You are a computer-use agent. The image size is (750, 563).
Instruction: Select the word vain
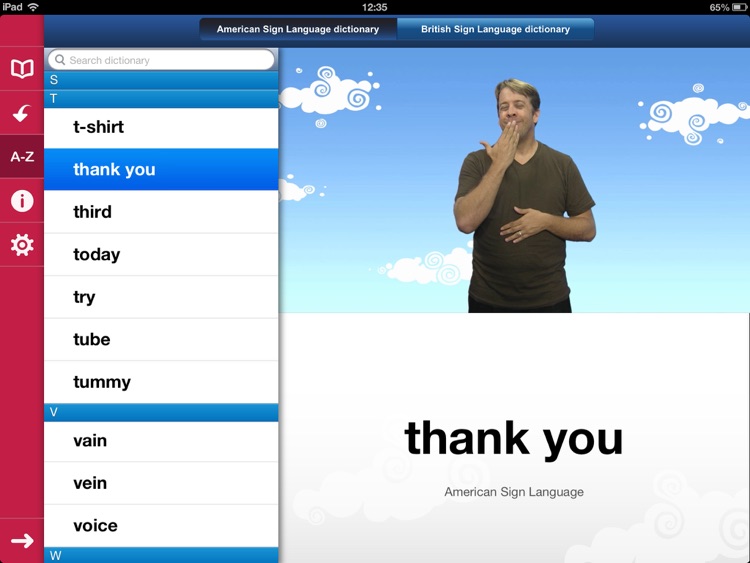[161, 441]
